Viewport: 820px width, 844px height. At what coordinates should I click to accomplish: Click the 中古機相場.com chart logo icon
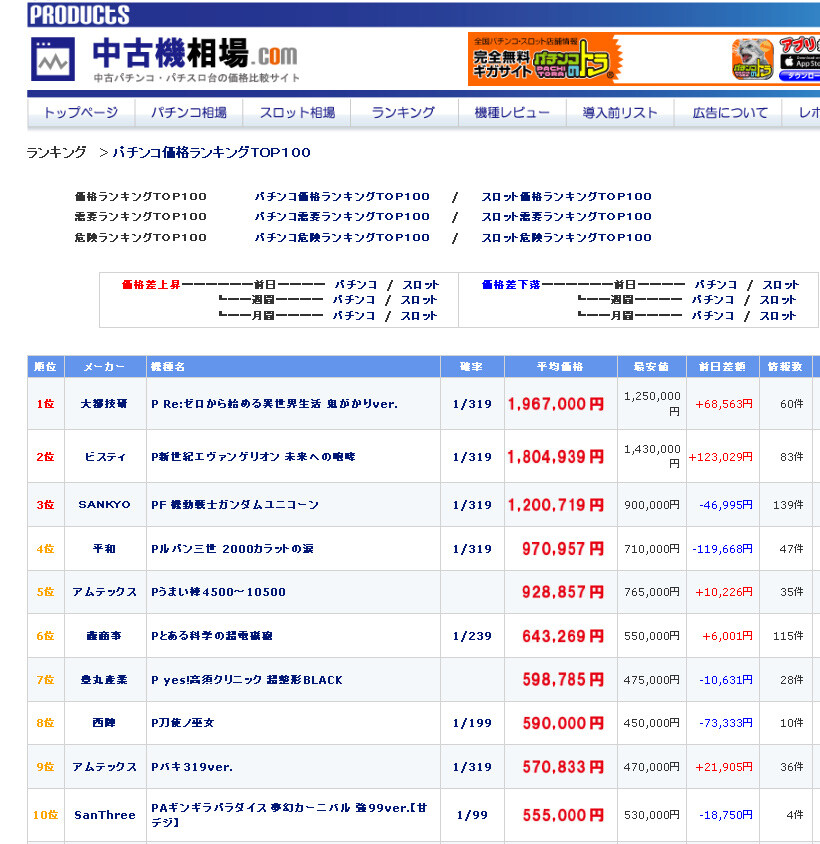(x=53, y=59)
